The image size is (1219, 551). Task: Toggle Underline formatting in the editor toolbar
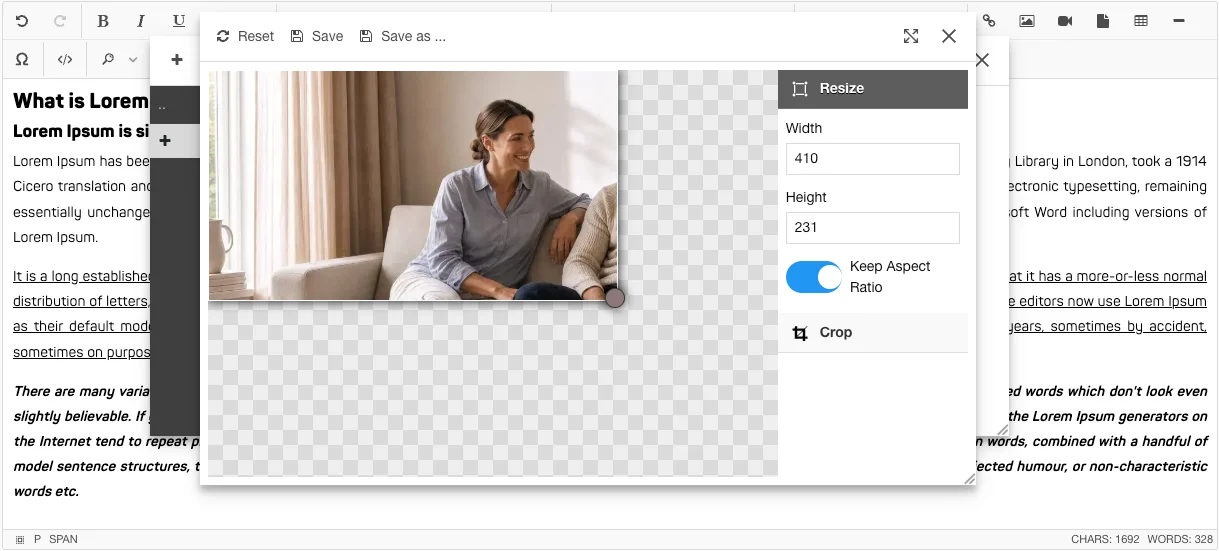179,21
